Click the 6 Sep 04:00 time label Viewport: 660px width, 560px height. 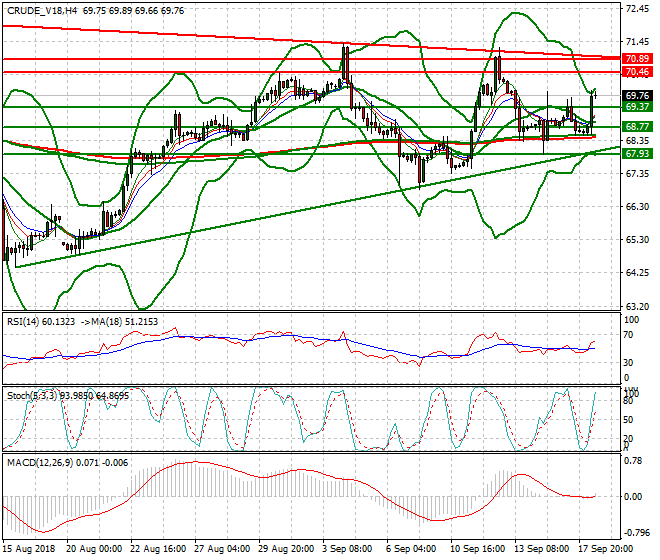pos(411,549)
